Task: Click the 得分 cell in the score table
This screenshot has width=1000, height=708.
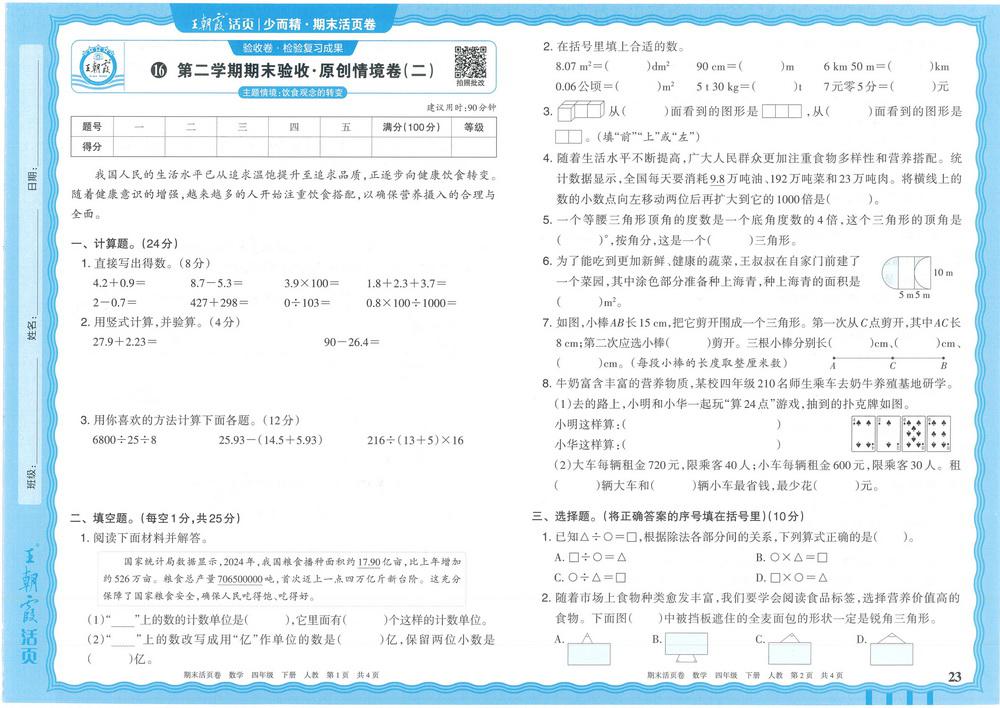Action: coord(92,147)
